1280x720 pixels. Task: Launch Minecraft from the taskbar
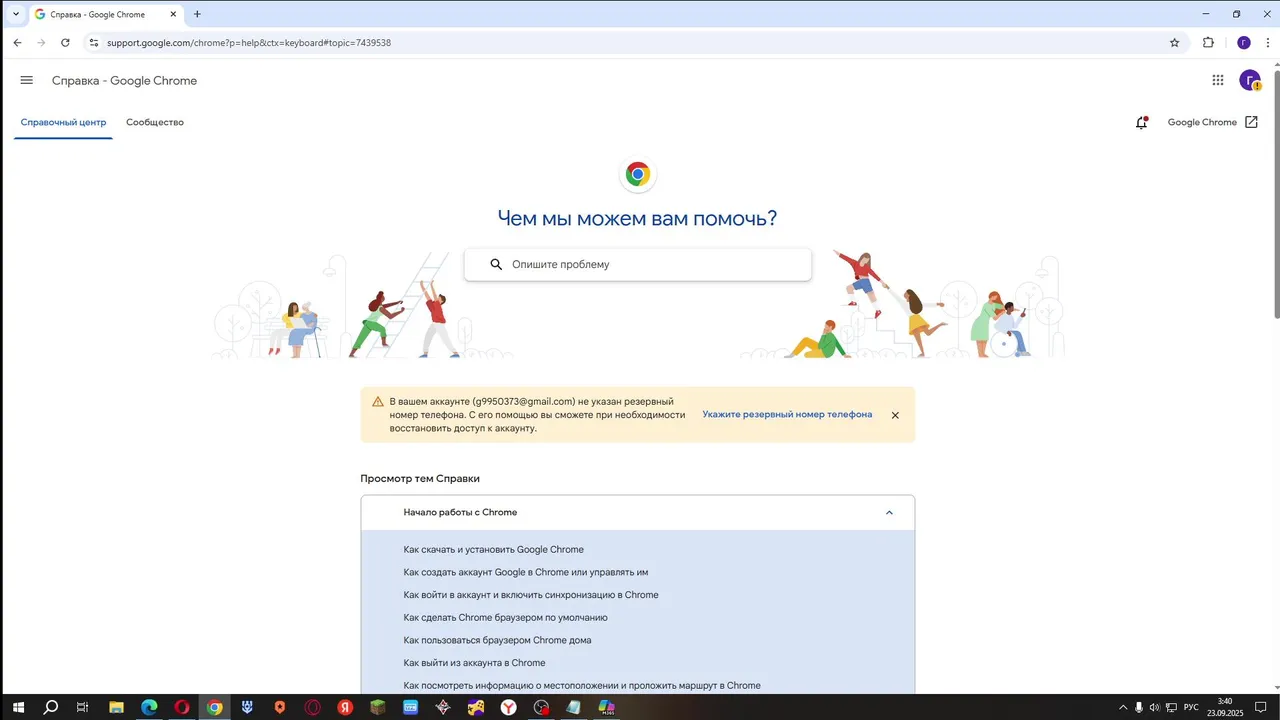point(378,707)
